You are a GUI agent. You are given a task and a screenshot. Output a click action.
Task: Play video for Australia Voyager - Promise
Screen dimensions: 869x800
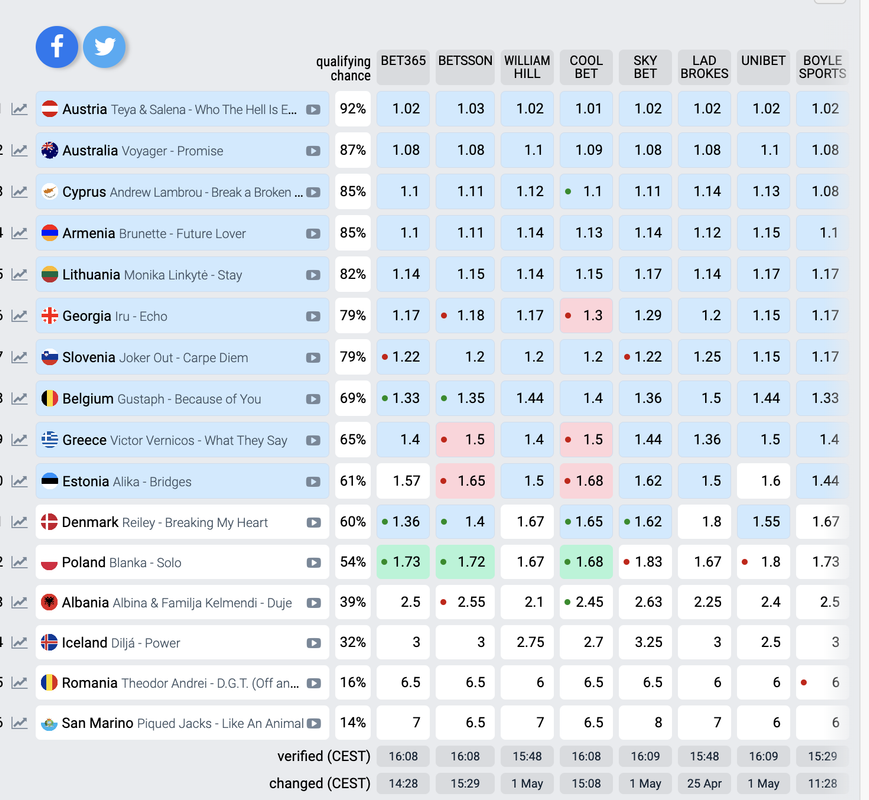click(313, 151)
